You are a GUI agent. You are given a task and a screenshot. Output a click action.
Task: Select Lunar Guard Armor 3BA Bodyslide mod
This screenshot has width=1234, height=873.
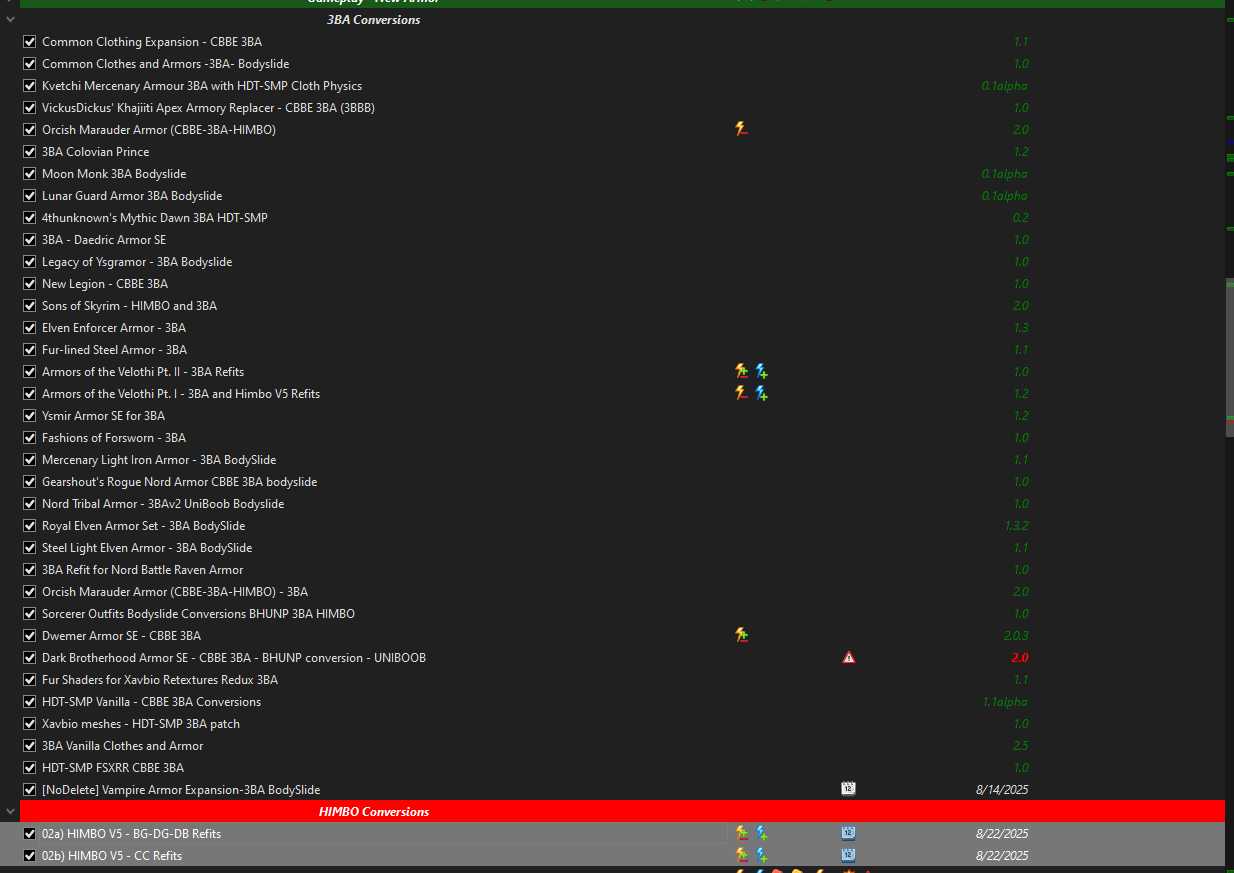click(x=132, y=196)
